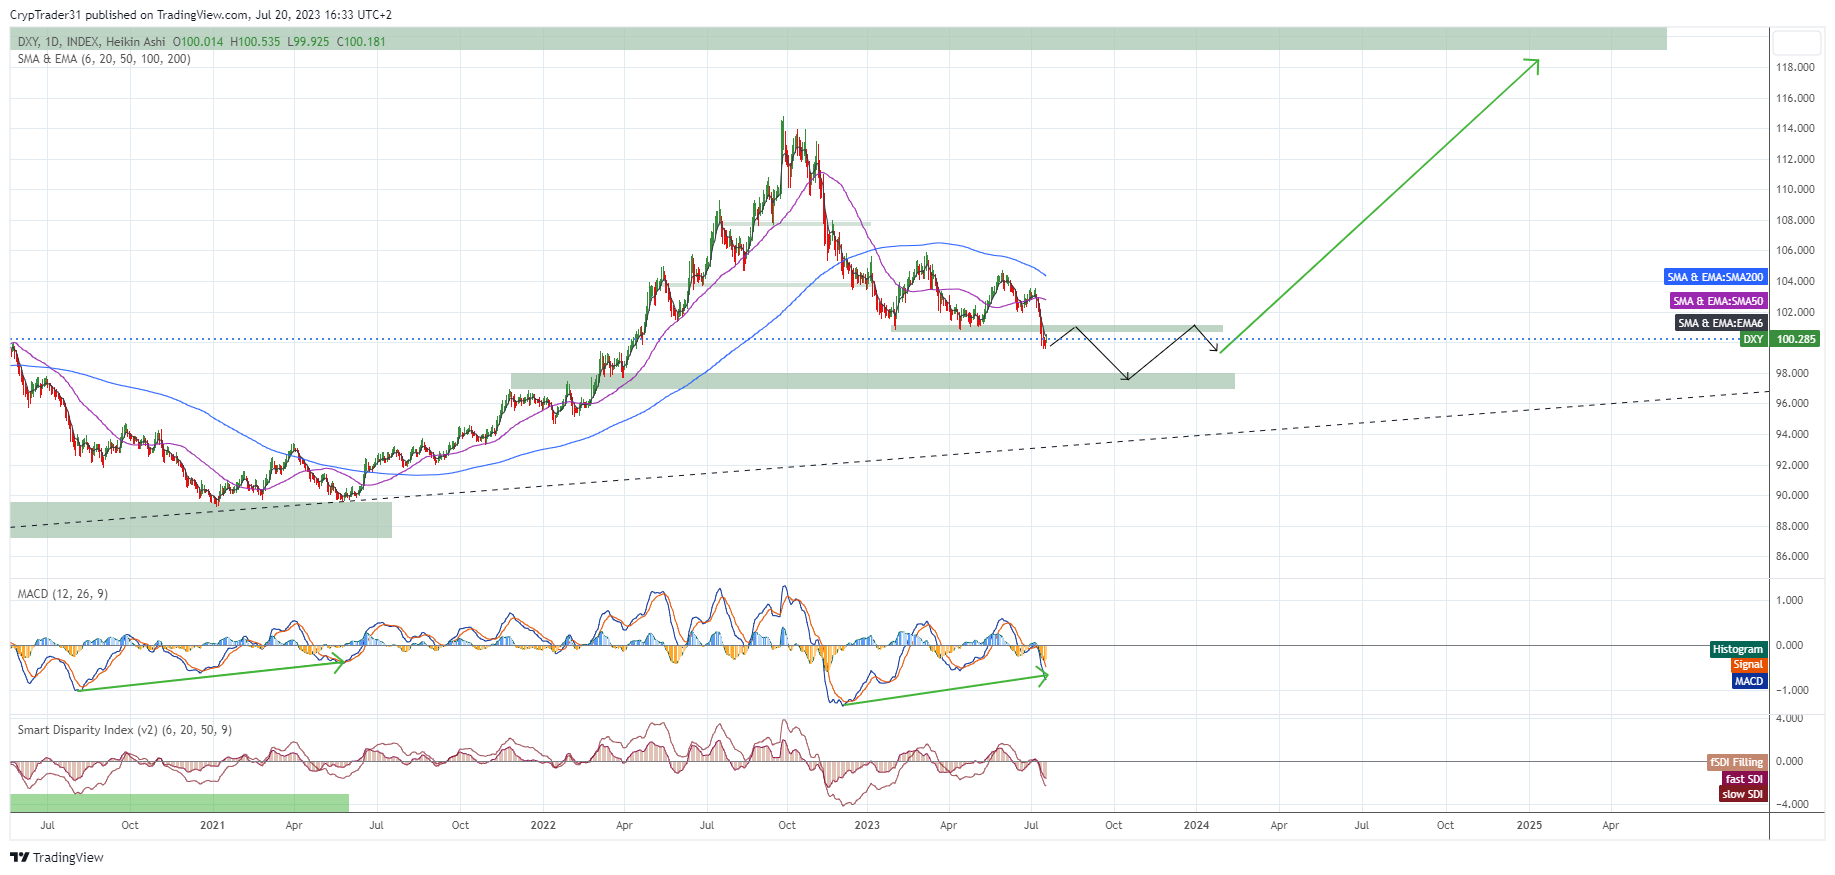Click the slow SDI label
Screen dimensions: 1835x875
1743,794
